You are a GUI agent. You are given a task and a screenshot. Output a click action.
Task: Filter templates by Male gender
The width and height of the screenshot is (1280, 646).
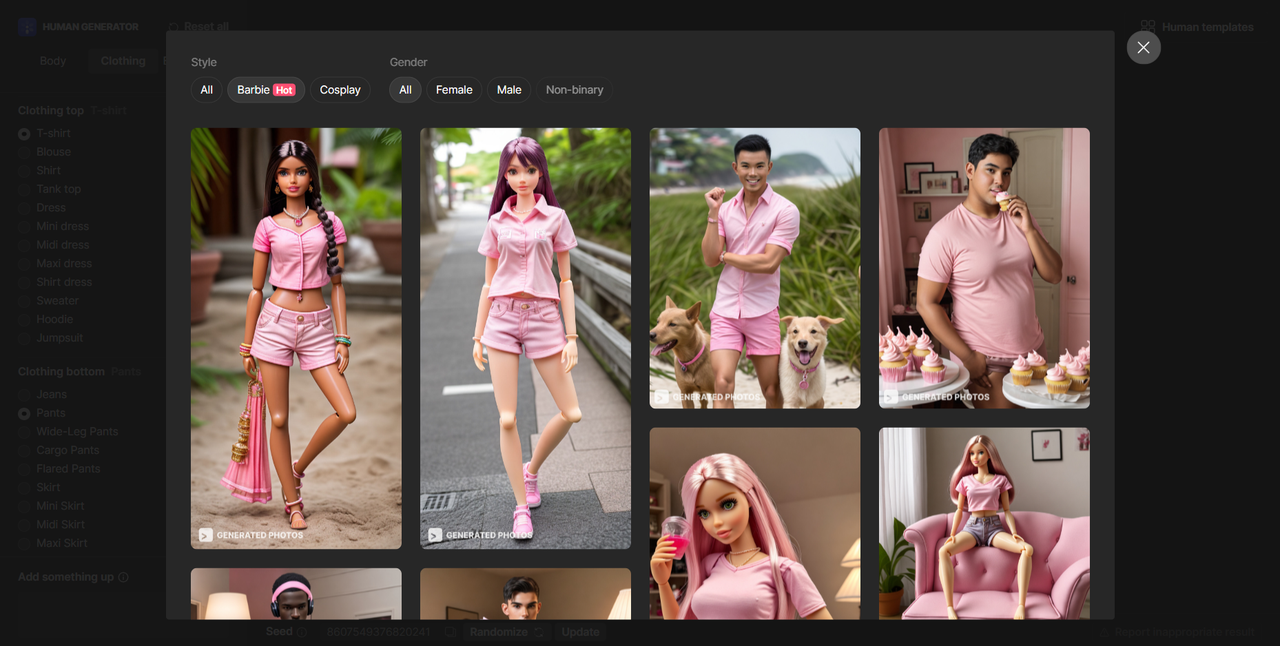509,90
